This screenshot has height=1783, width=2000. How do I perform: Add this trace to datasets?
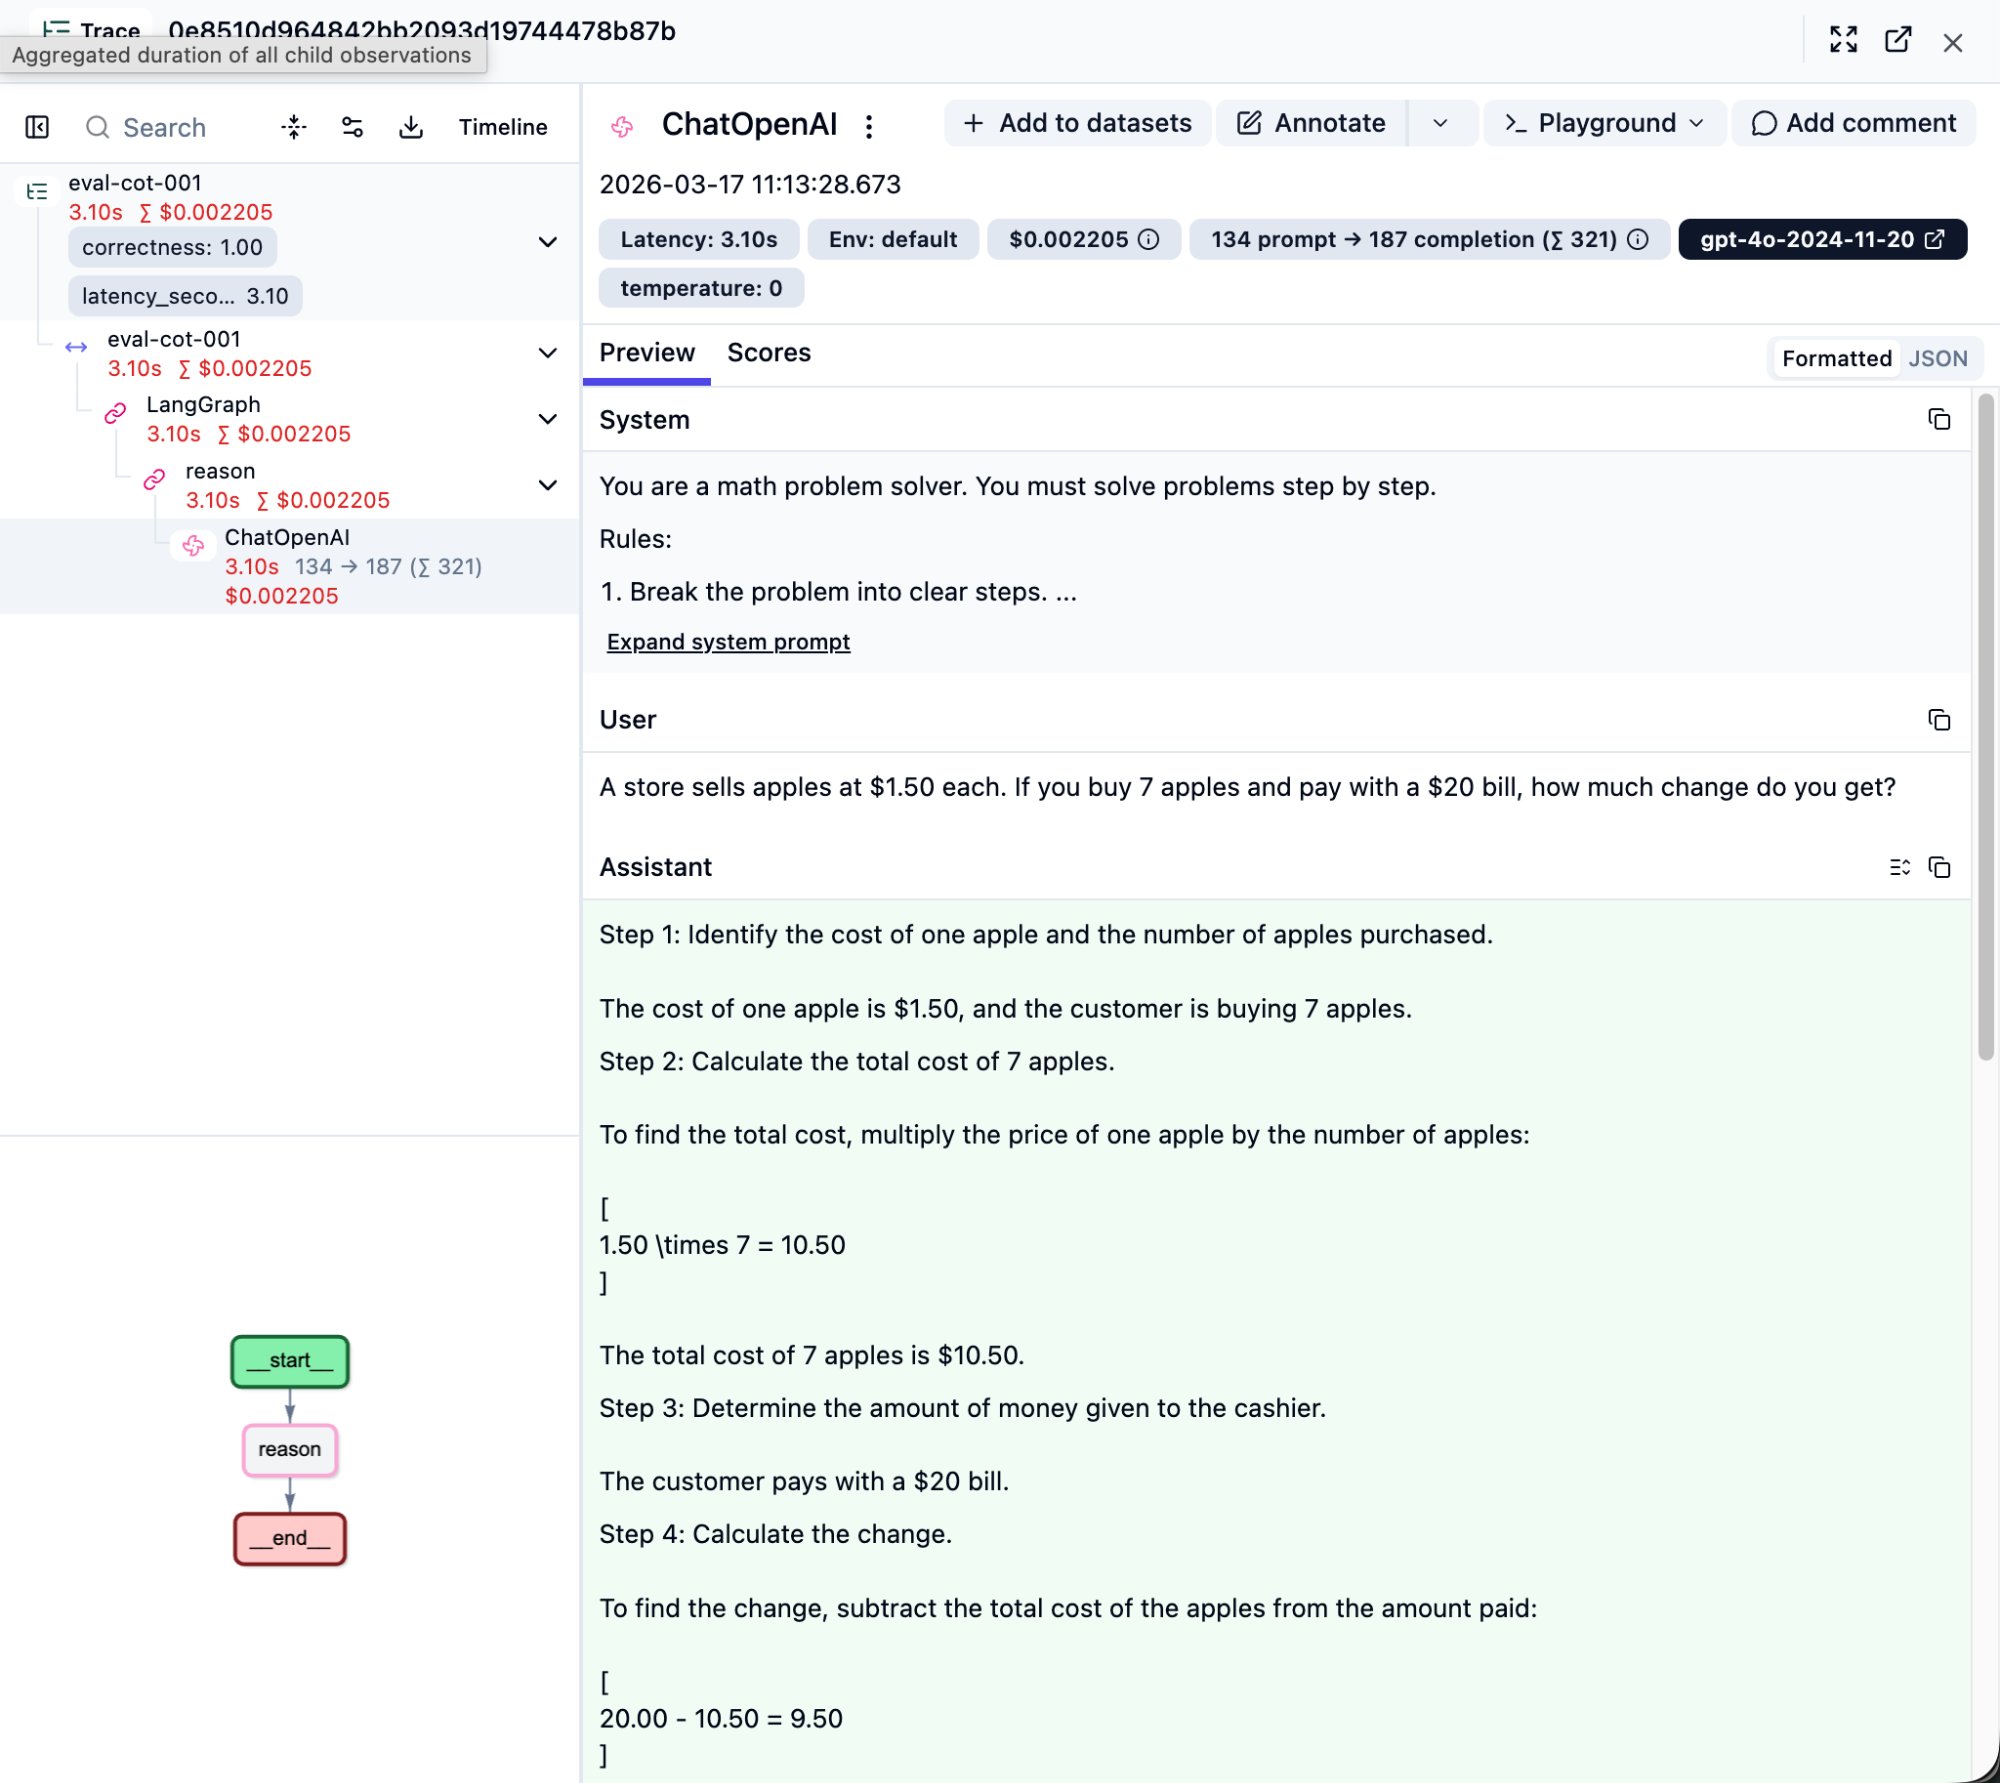tap(1076, 122)
